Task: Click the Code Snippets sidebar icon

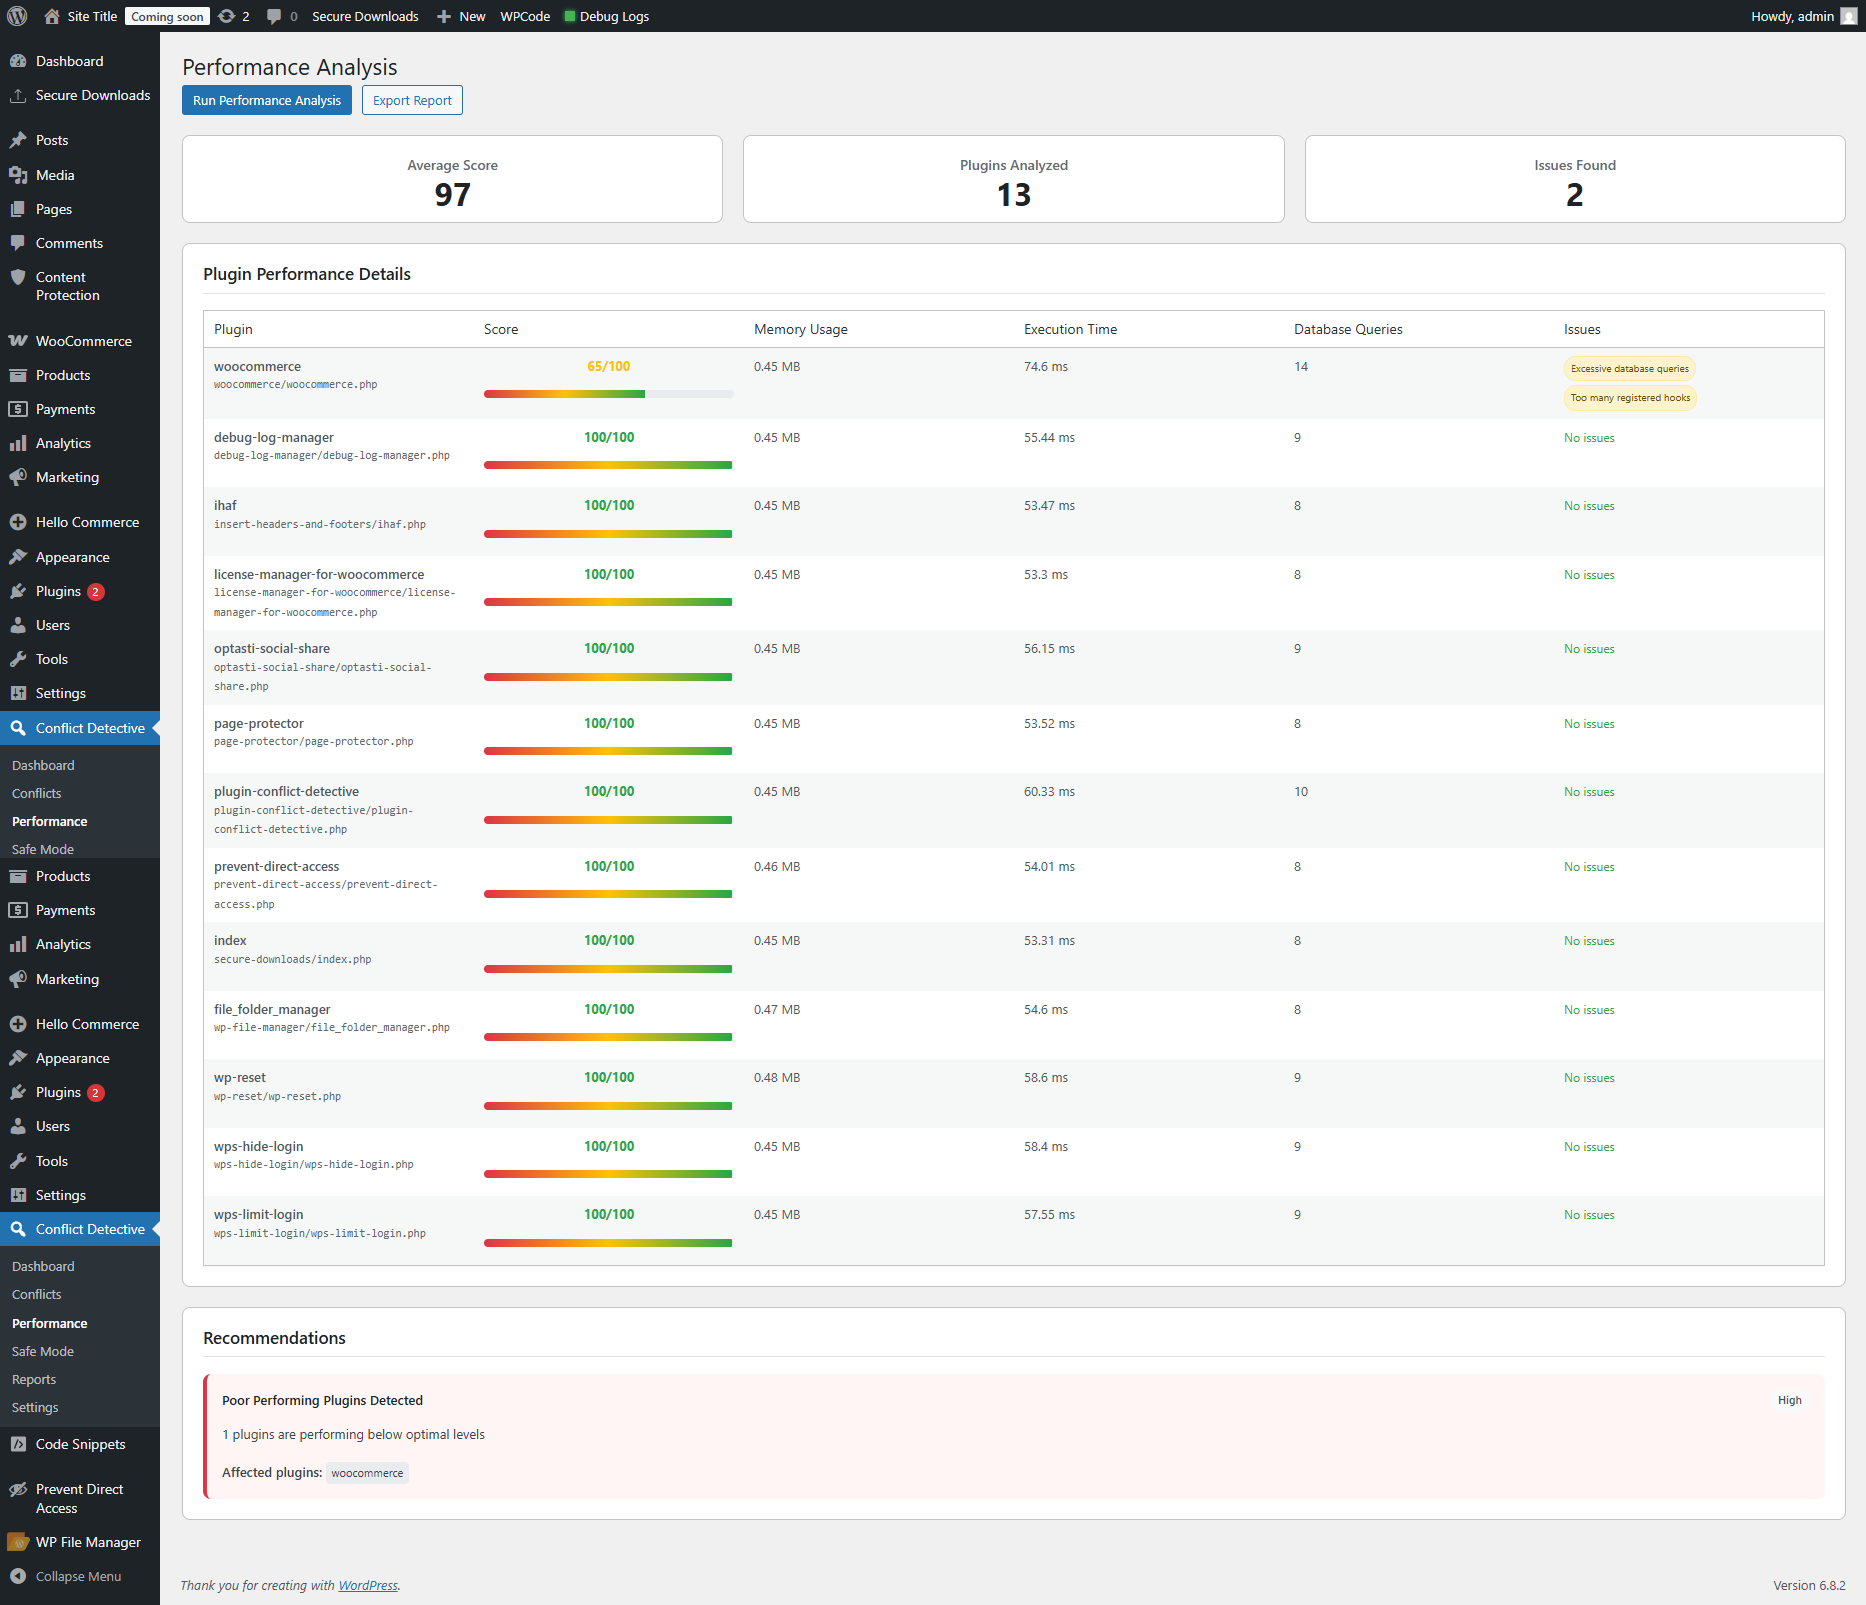Action: [18, 1444]
